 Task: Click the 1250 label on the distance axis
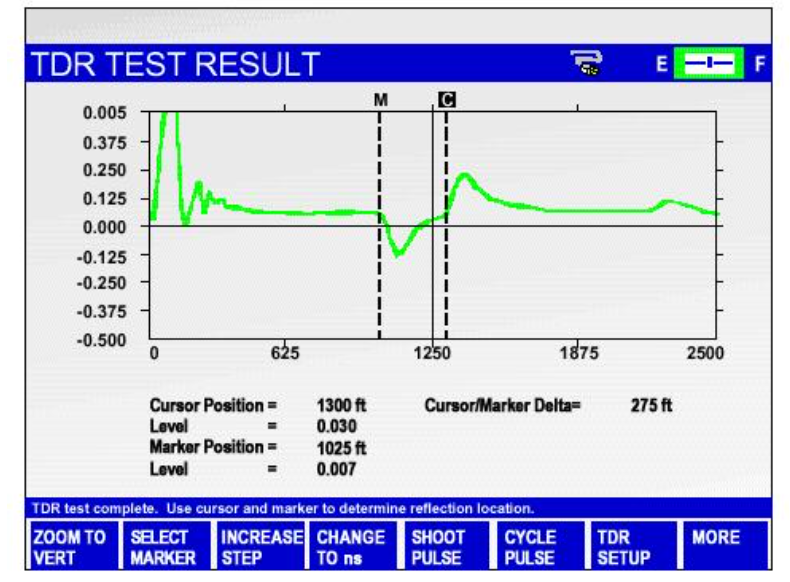[433, 354]
